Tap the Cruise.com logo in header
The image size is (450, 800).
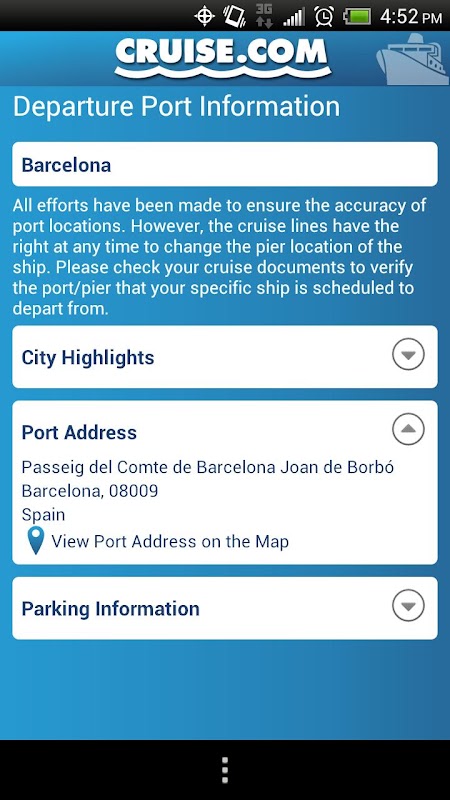223,57
